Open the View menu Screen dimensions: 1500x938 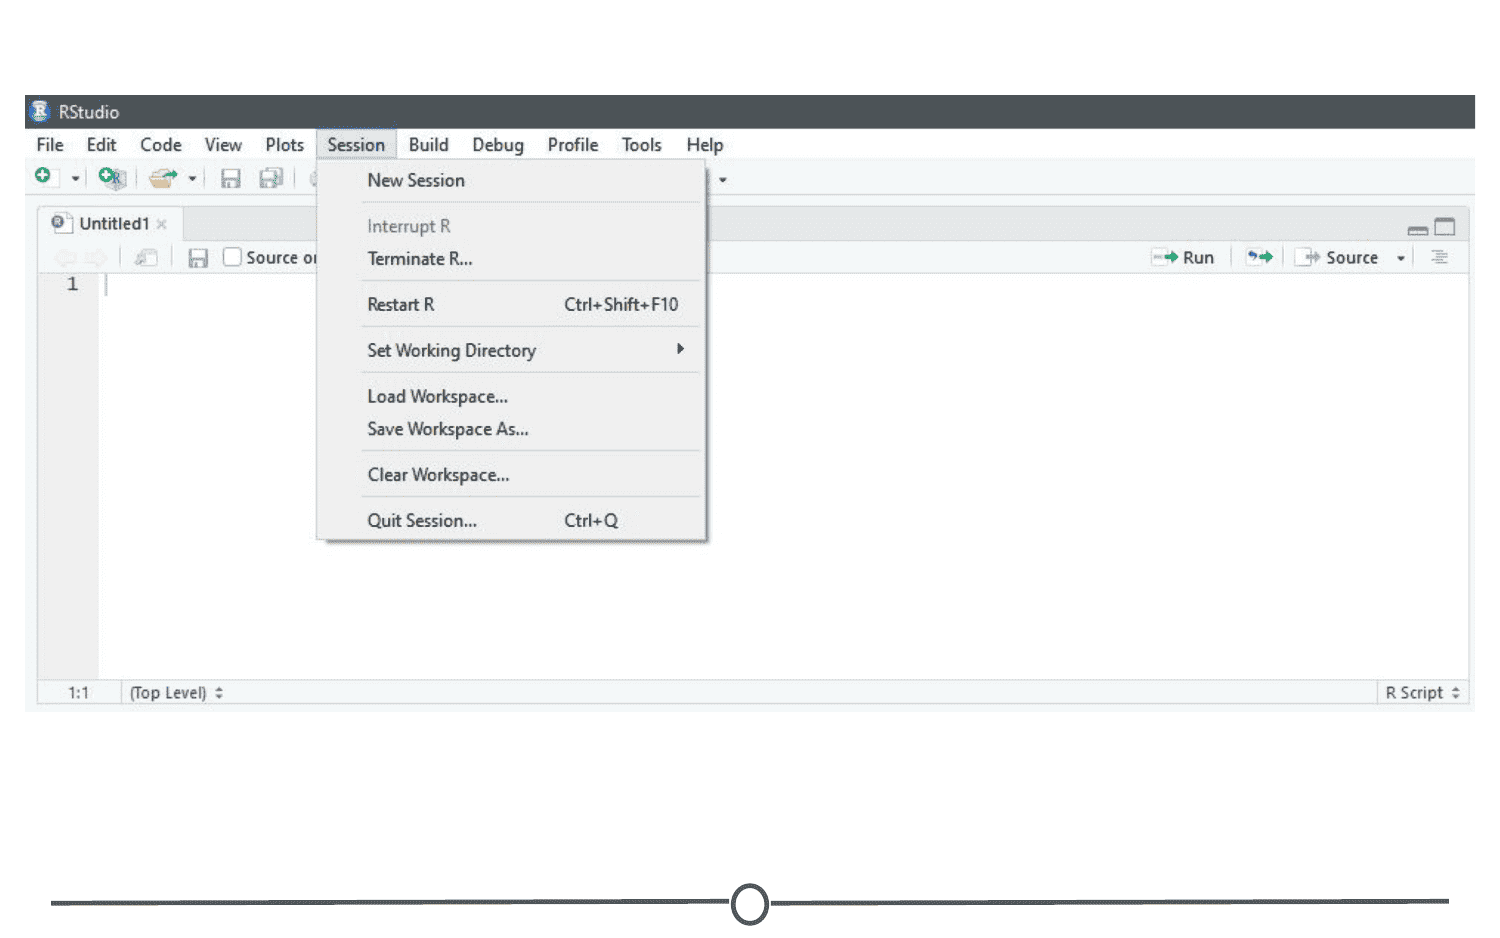tap(223, 145)
